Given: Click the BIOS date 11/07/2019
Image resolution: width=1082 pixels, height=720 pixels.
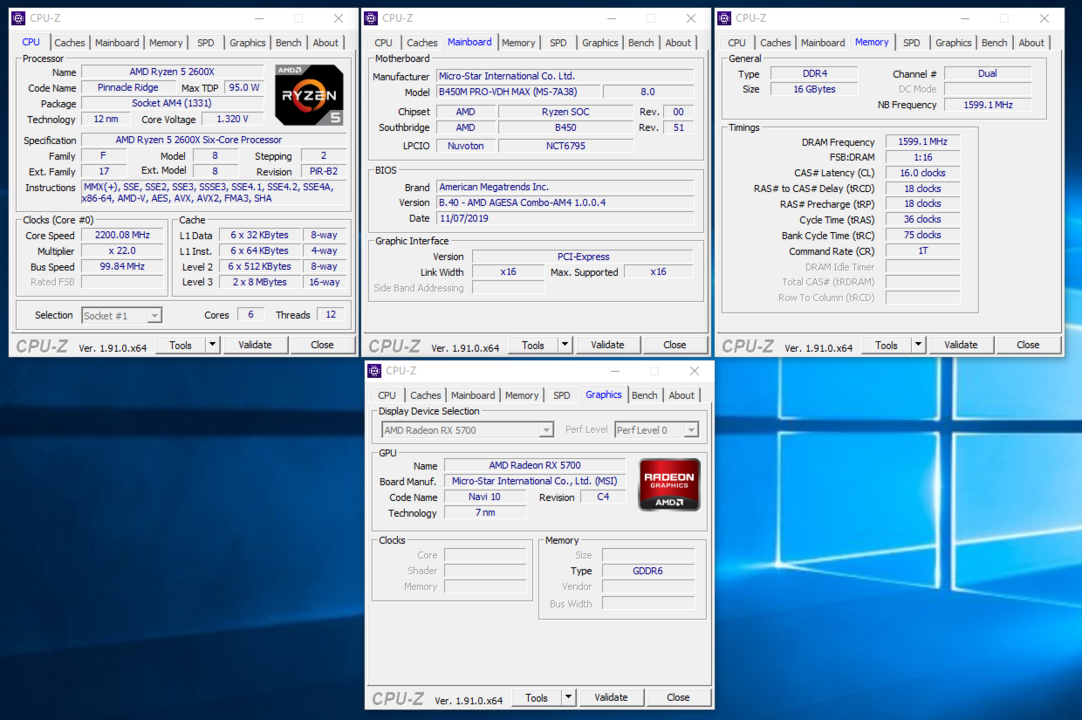Looking at the screenshot, I should (565, 218).
